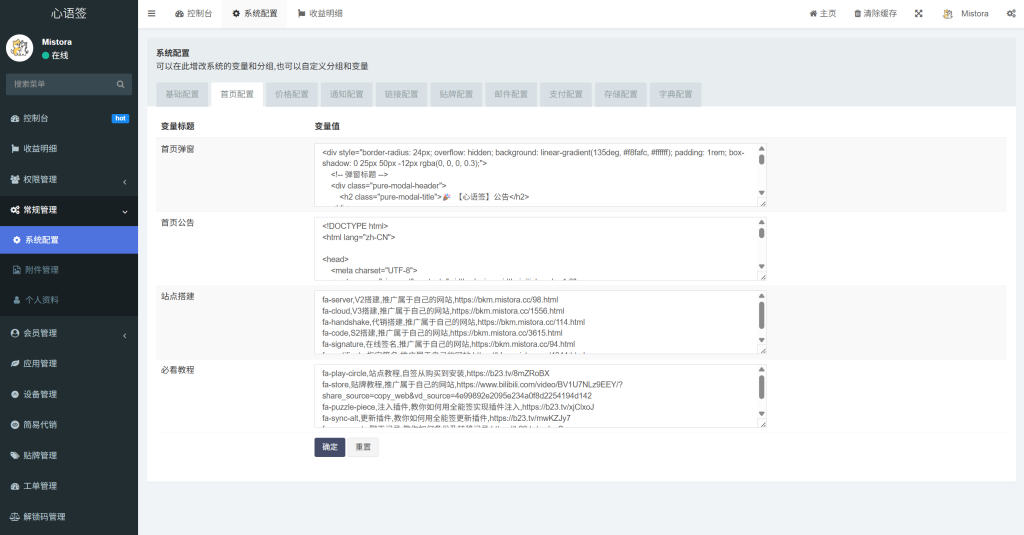Viewport: 1024px width, 535px height.
Task: Open 控制台 in the sidebar
Action: click(x=69, y=118)
